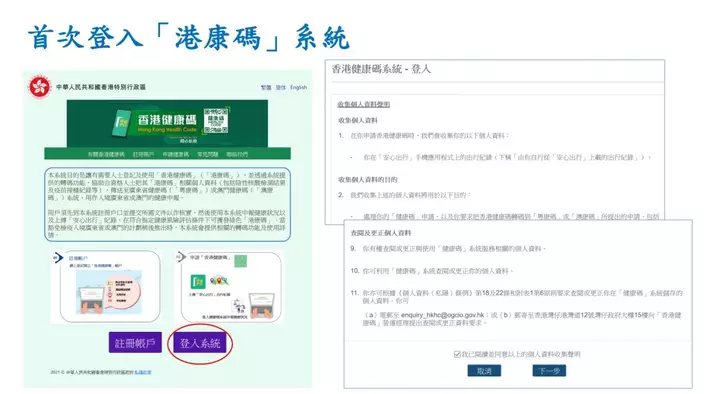Click the 中華人民共和國香港特別行政區 header text

101,87
